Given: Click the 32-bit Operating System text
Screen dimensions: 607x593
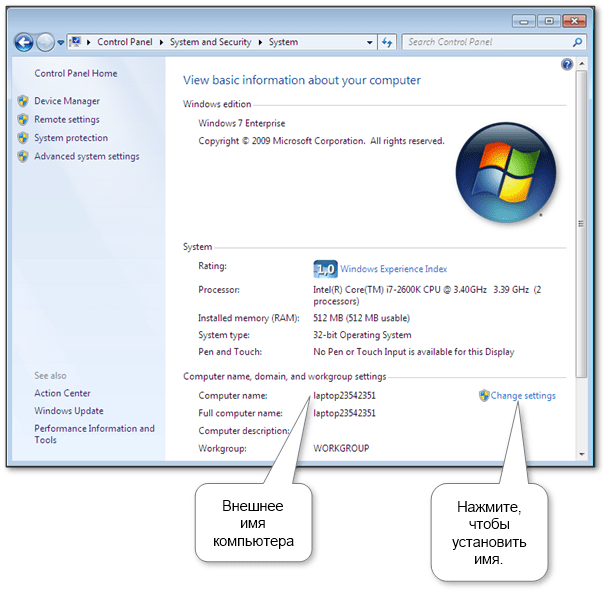Looking at the screenshot, I should click(x=362, y=335).
